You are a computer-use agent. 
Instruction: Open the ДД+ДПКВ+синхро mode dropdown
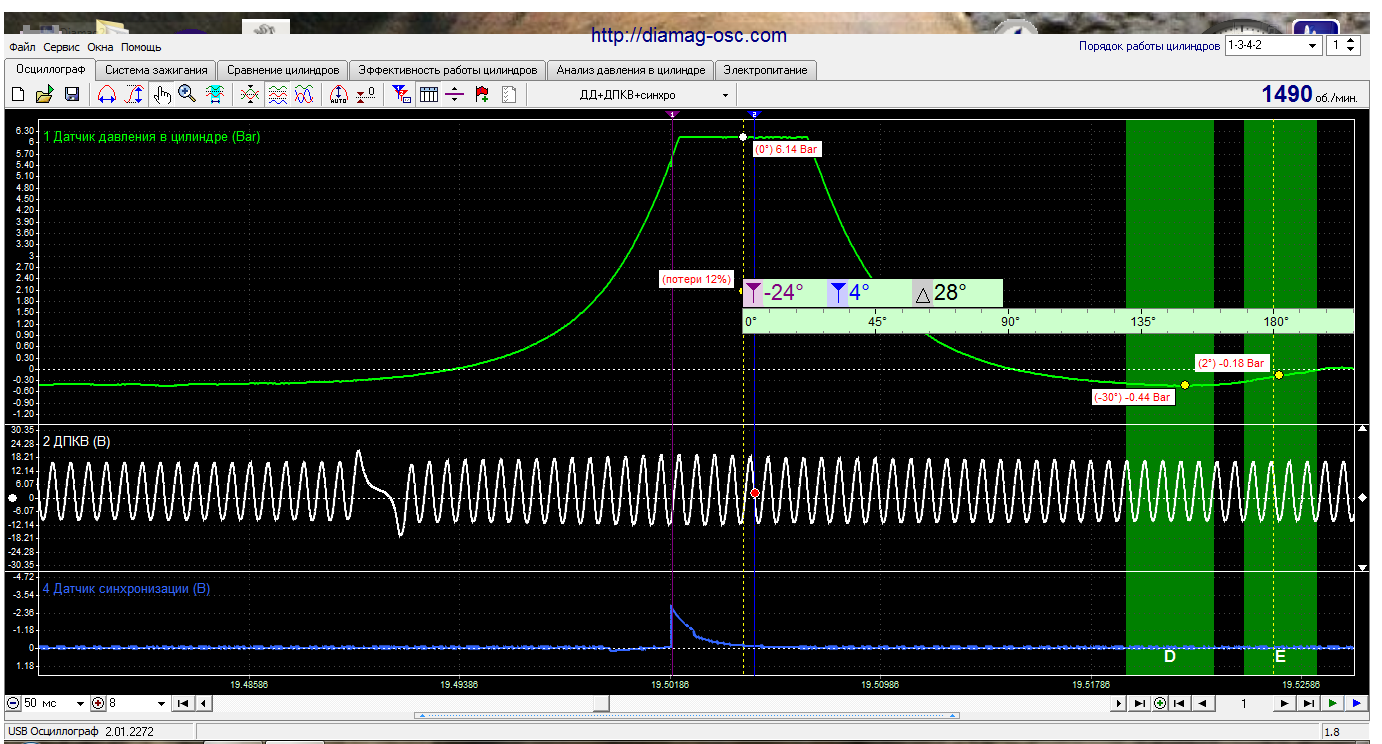click(655, 95)
